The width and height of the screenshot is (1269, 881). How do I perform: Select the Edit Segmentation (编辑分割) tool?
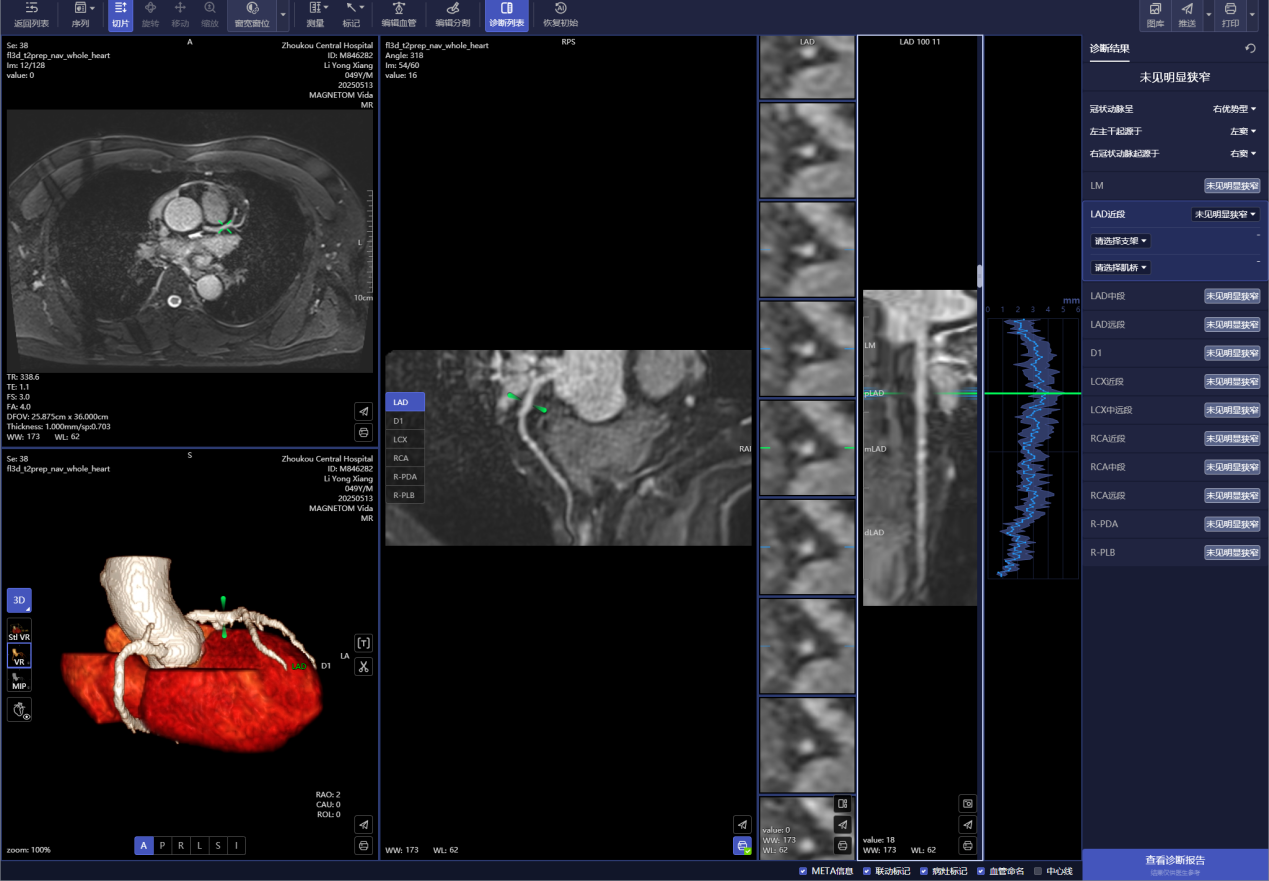[452, 14]
